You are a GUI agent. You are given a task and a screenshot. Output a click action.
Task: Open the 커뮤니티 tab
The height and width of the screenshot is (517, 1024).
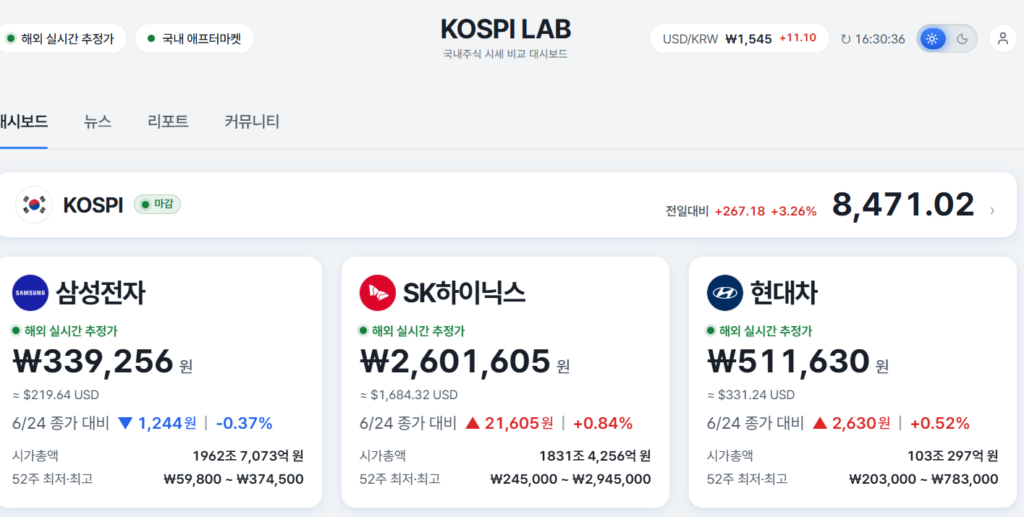pyautogui.click(x=252, y=121)
